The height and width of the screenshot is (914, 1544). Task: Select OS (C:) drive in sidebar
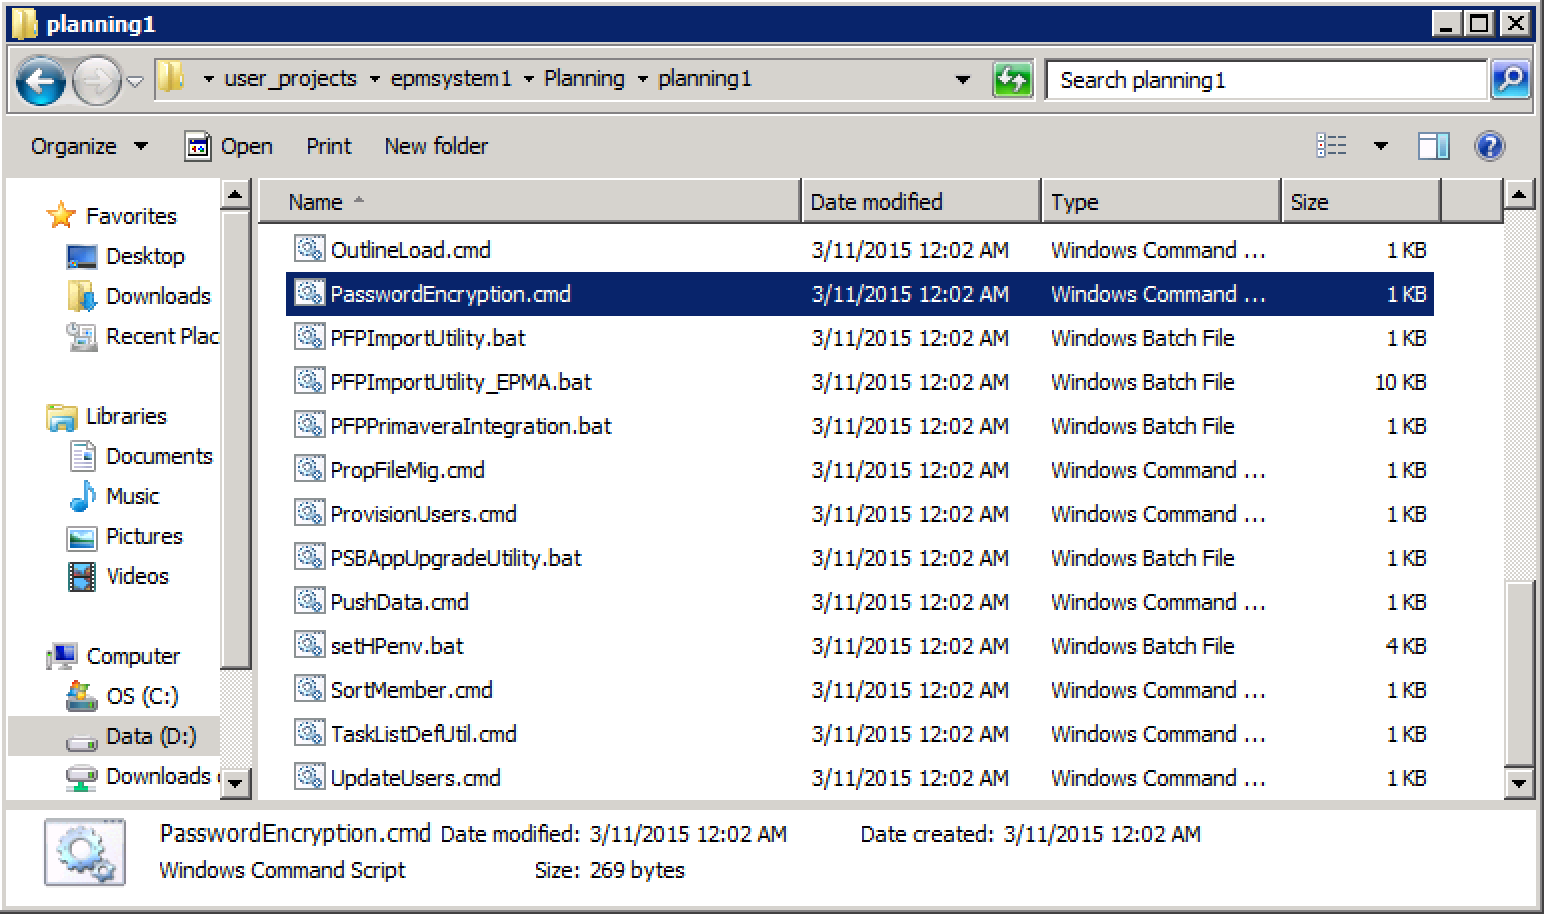pyautogui.click(x=141, y=696)
